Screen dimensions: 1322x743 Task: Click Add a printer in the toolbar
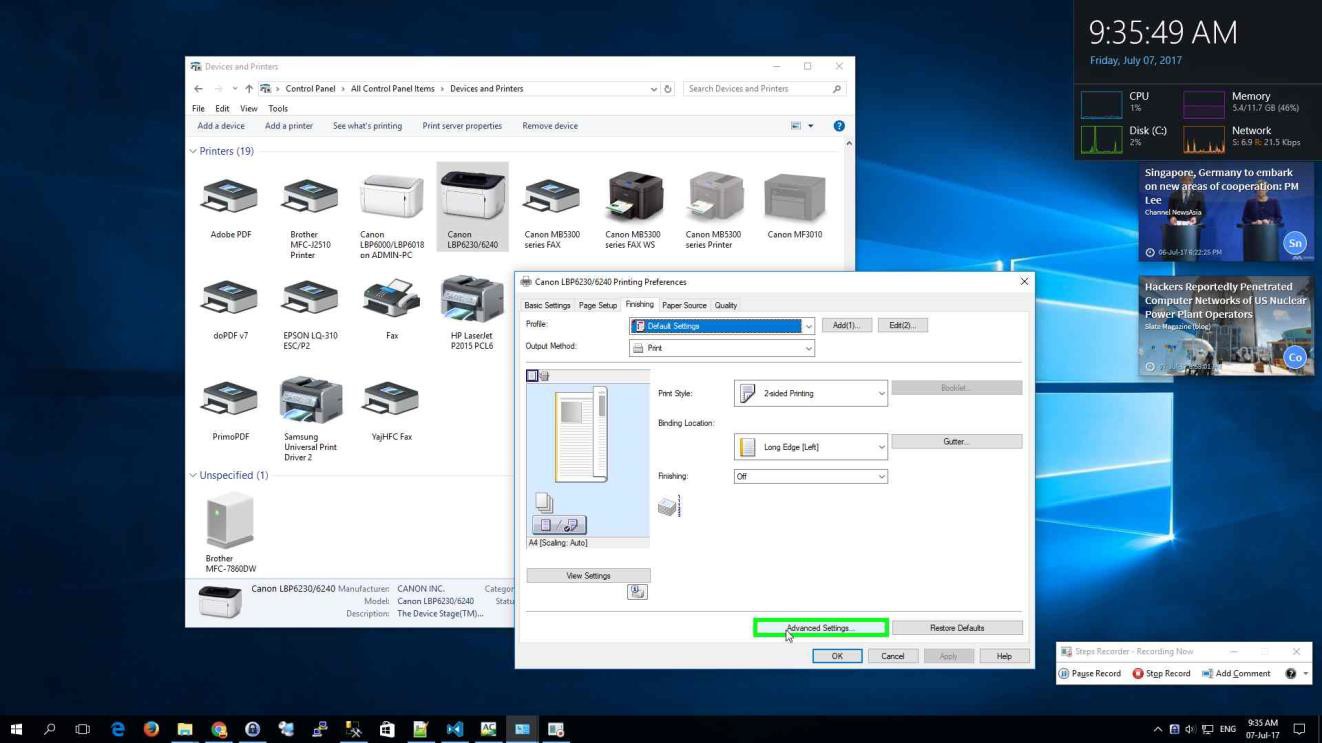pyautogui.click(x=289, y=126)
